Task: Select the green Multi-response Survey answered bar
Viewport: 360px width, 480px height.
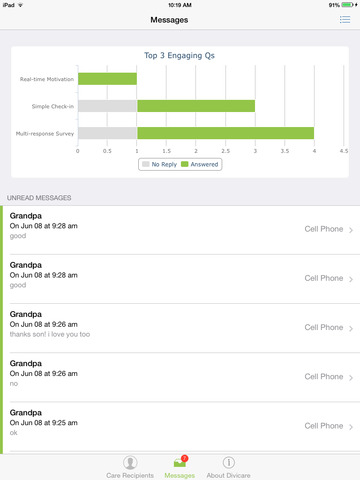Action: coord(226,133)
